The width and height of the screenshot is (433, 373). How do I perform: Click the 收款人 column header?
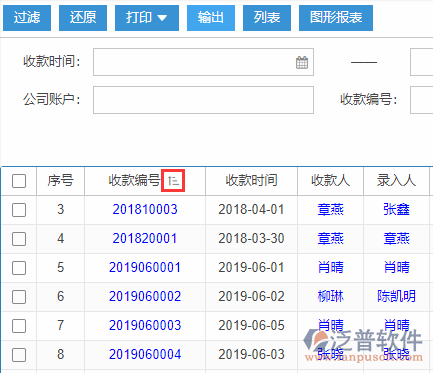[330, 181]
